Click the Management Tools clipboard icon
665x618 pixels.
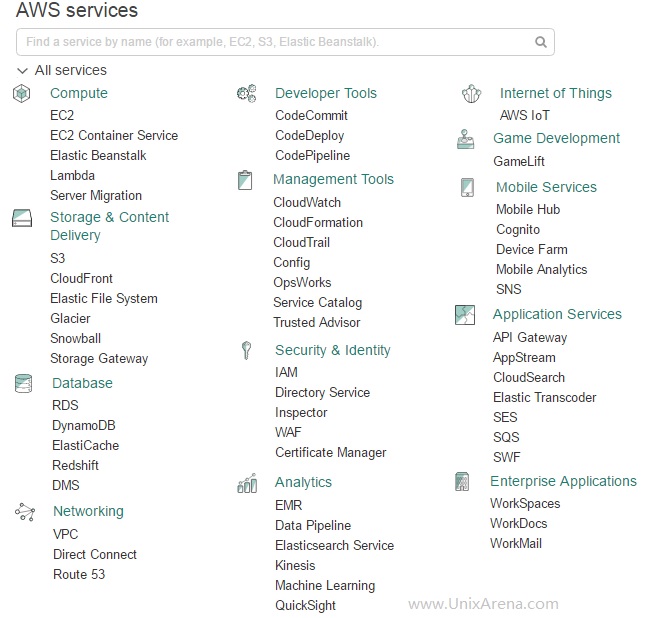245,180
